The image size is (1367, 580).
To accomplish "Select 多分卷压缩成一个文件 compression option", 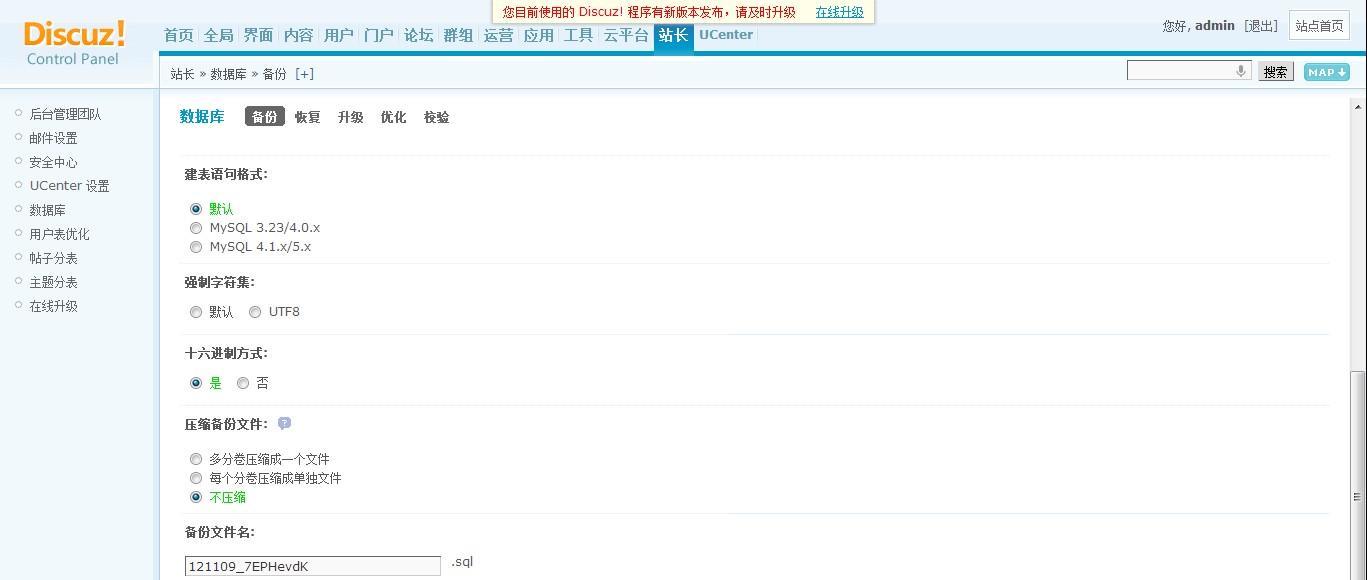I will 196,458.
